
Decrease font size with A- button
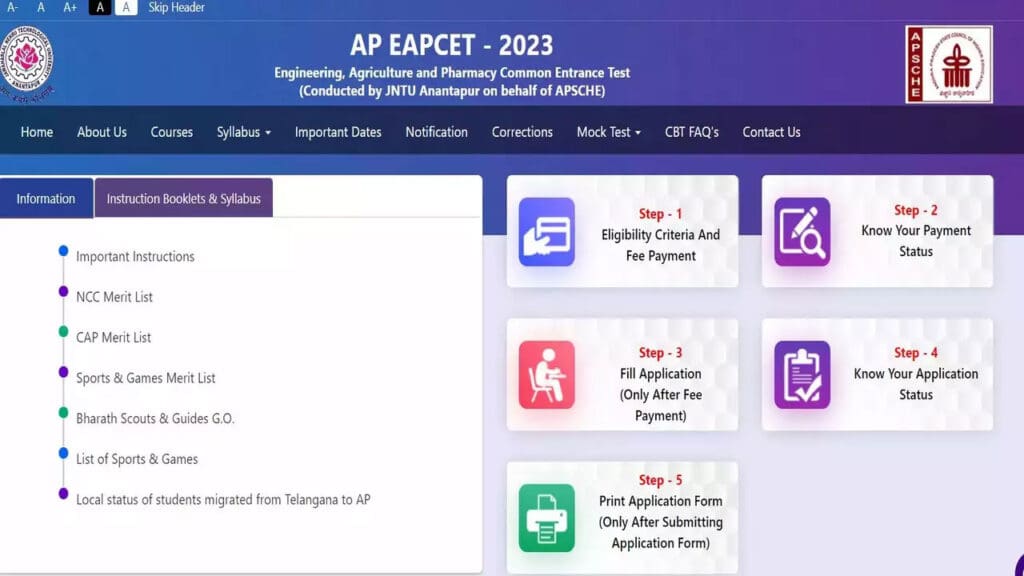(12, 7)
